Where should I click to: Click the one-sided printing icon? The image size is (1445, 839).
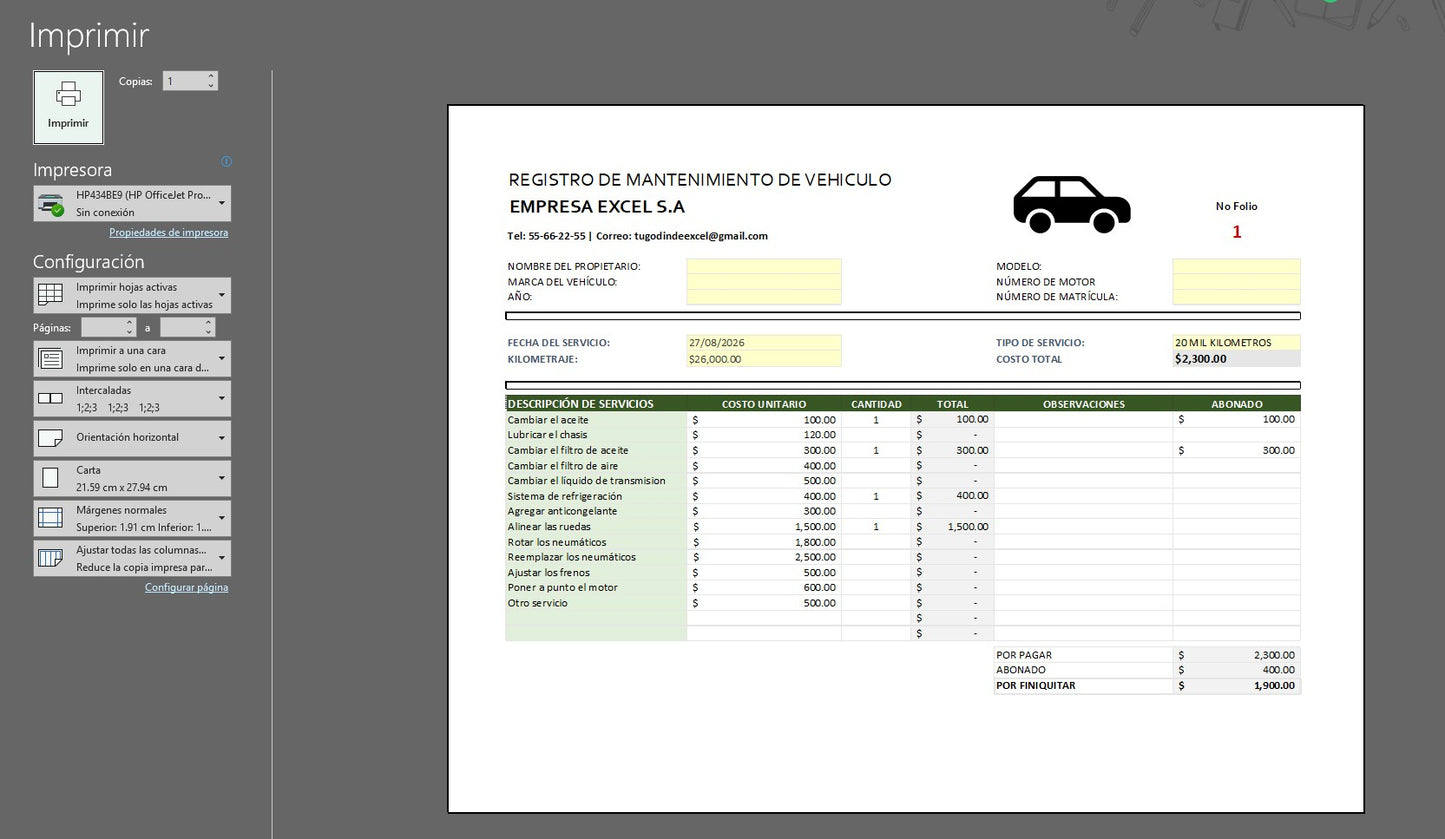tap(50, 358)
